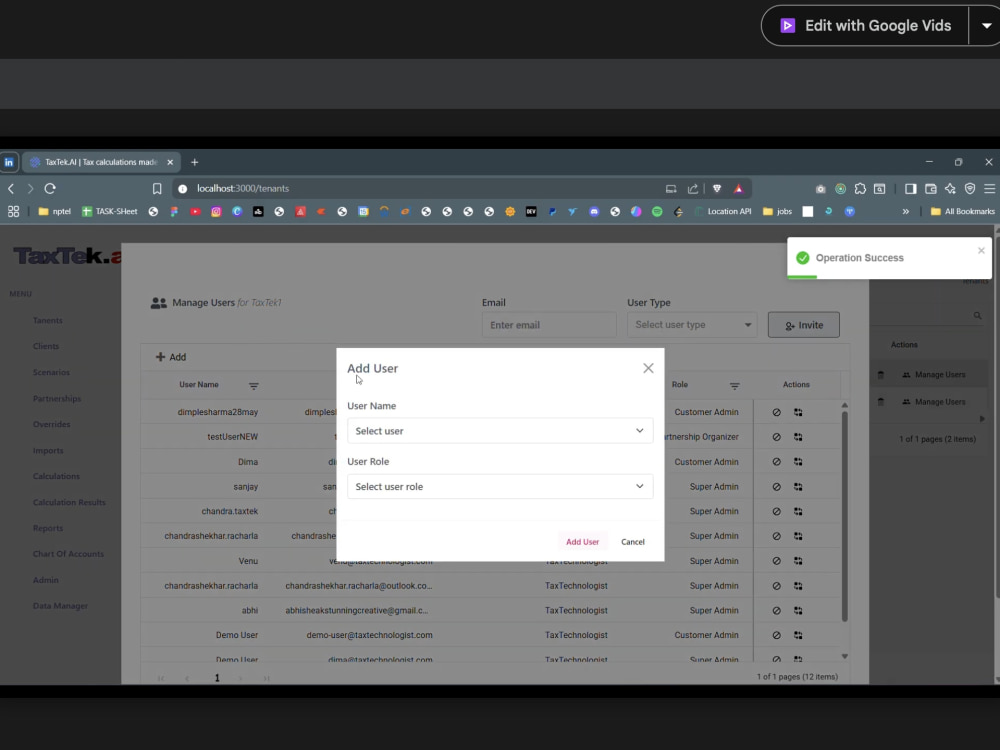Click the bookmark icon in address bar
The height and width of the screenshot is (750, 1000).
click(x=157, y=188)
